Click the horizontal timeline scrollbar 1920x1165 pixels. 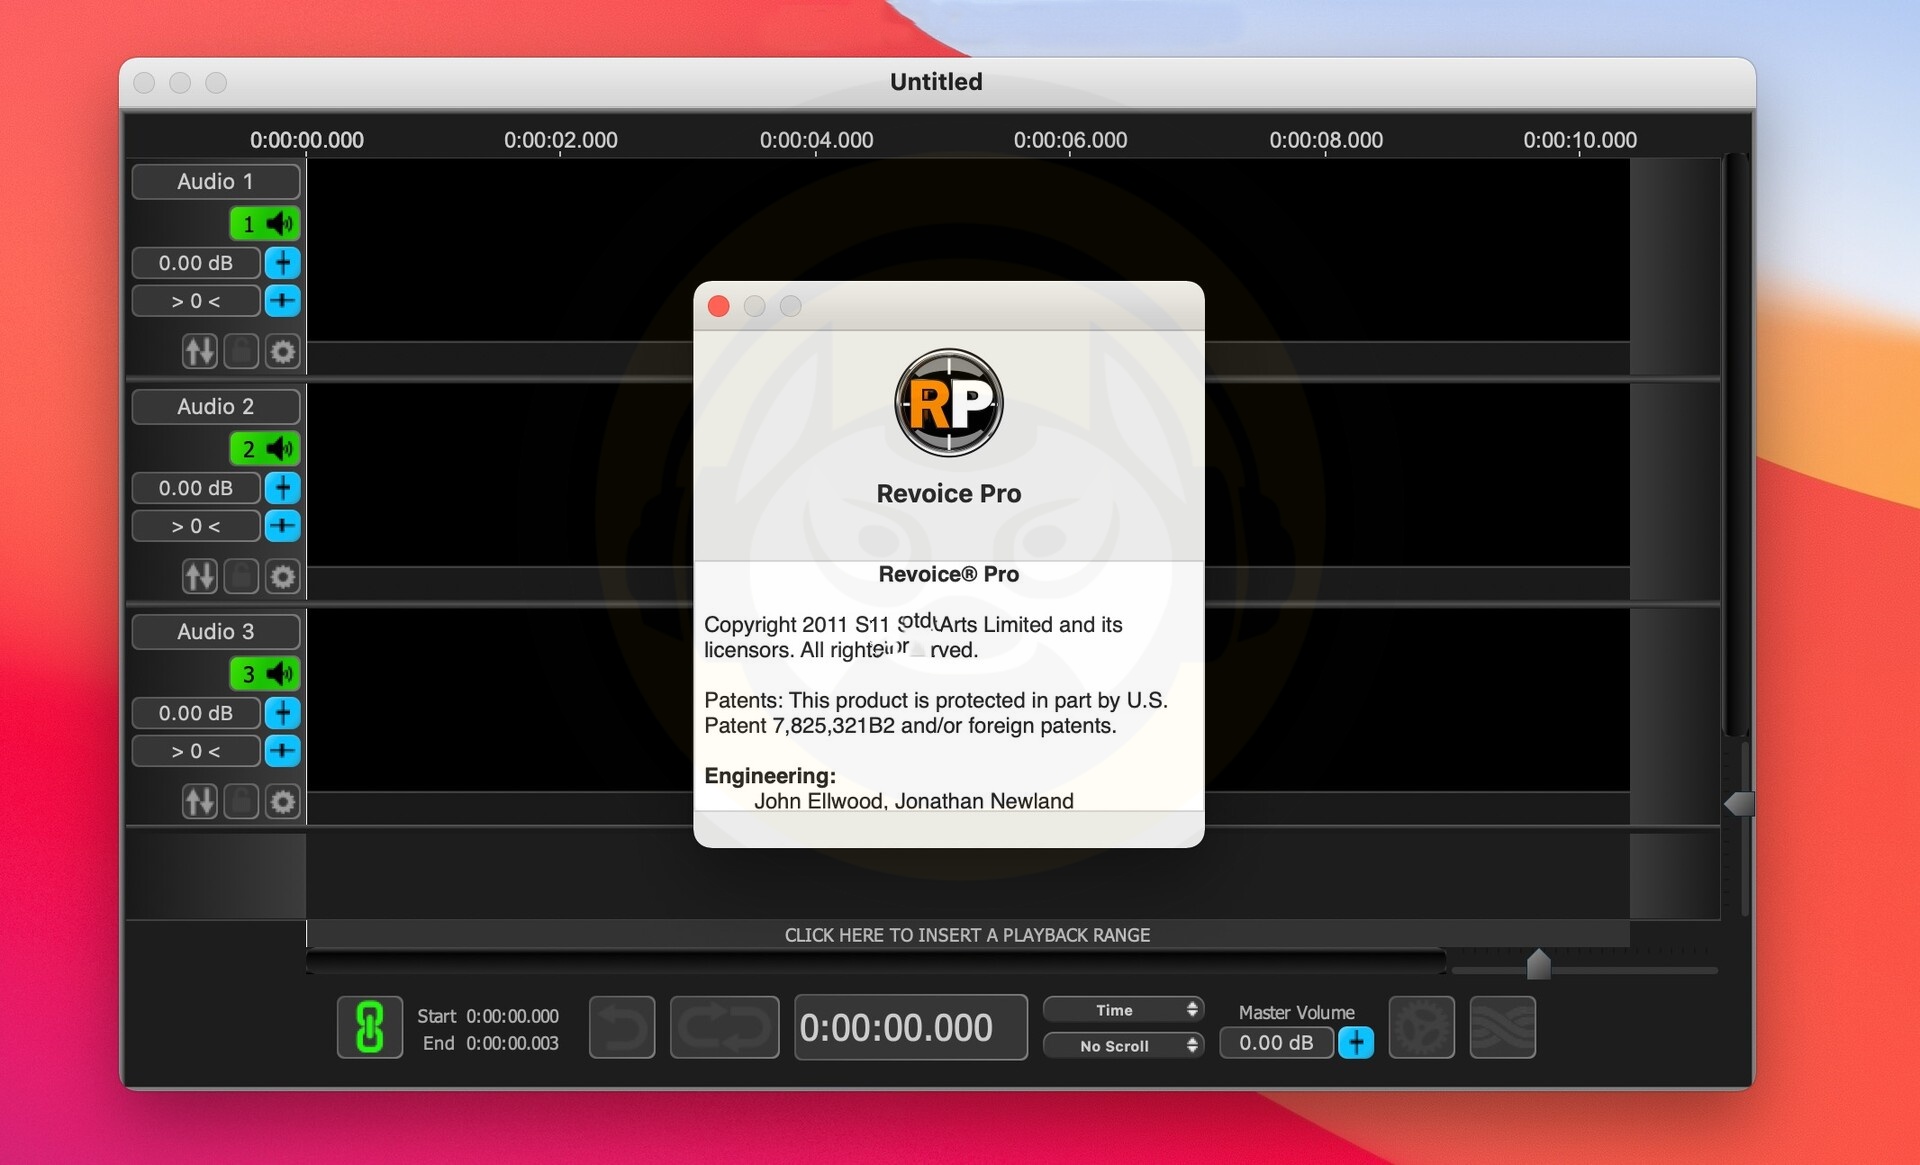876,963
